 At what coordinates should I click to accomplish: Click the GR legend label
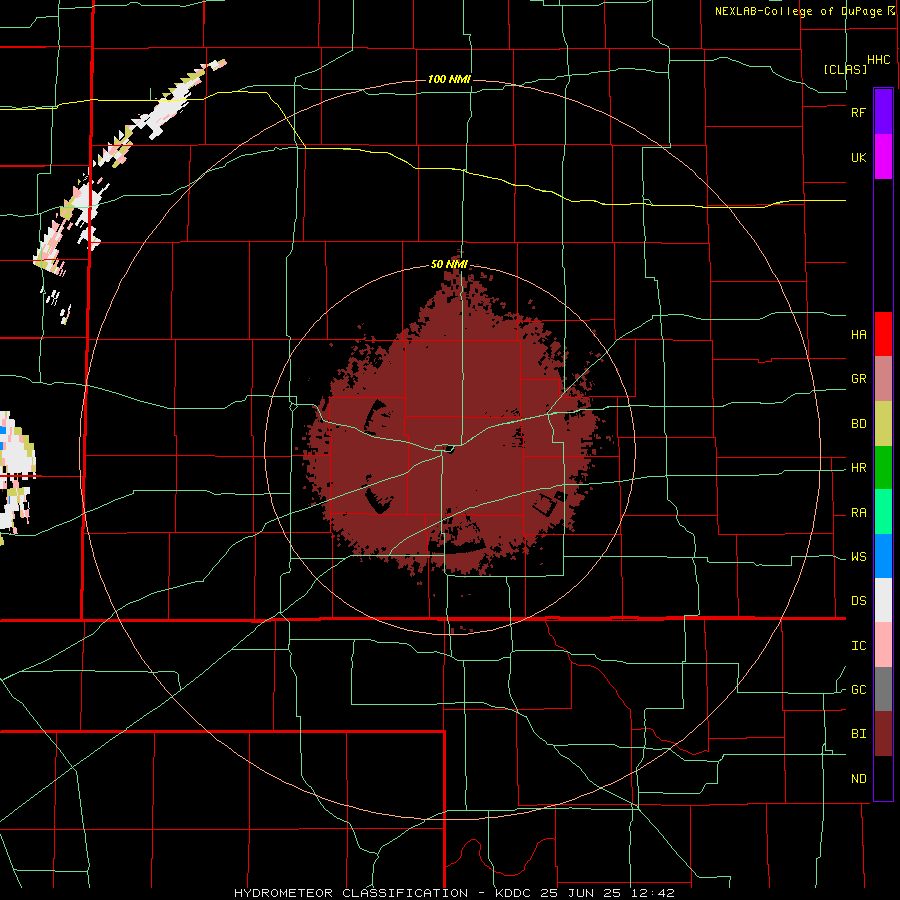pos(858,379)
